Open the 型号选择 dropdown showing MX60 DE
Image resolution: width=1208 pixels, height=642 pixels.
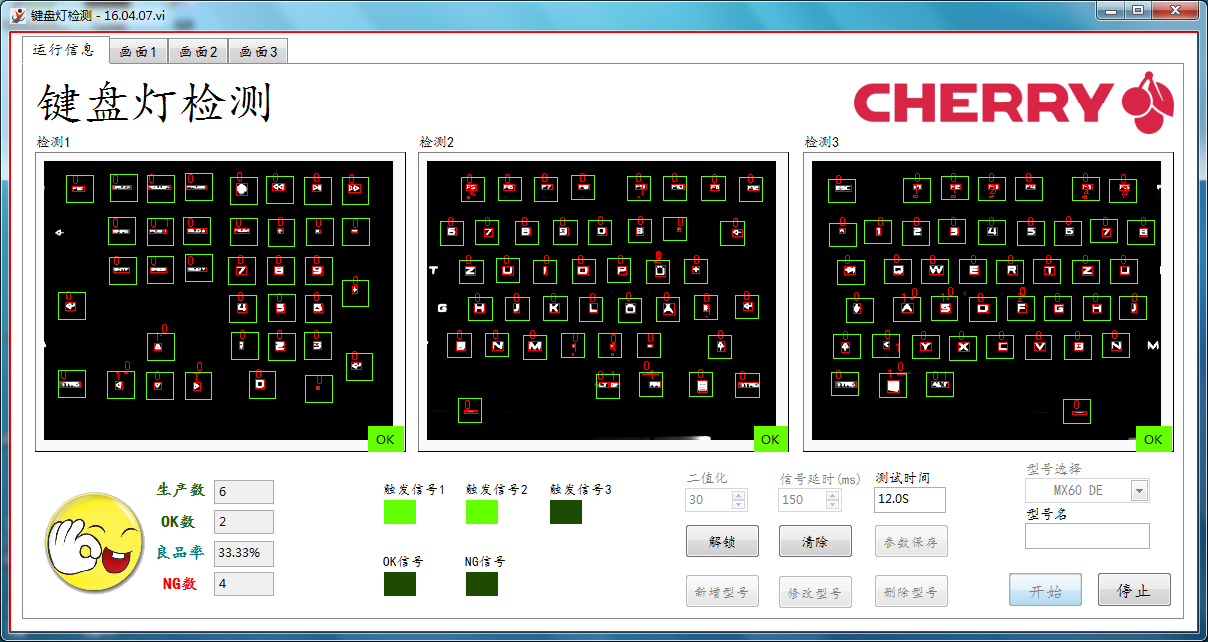tap(1139, 491)
